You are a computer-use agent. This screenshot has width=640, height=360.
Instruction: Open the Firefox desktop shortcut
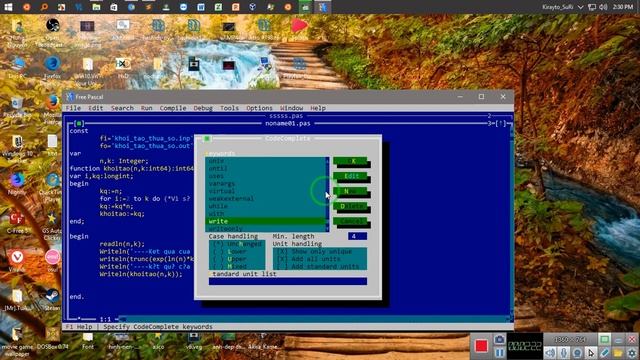pyautogui.click(x=52, y=67)
